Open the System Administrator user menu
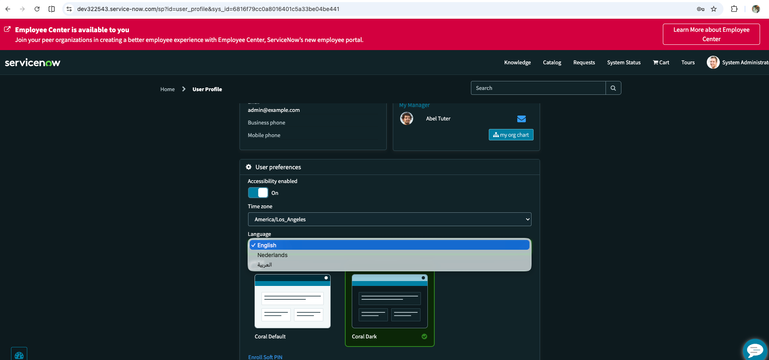769x360 pixels. tap(738, 62)
